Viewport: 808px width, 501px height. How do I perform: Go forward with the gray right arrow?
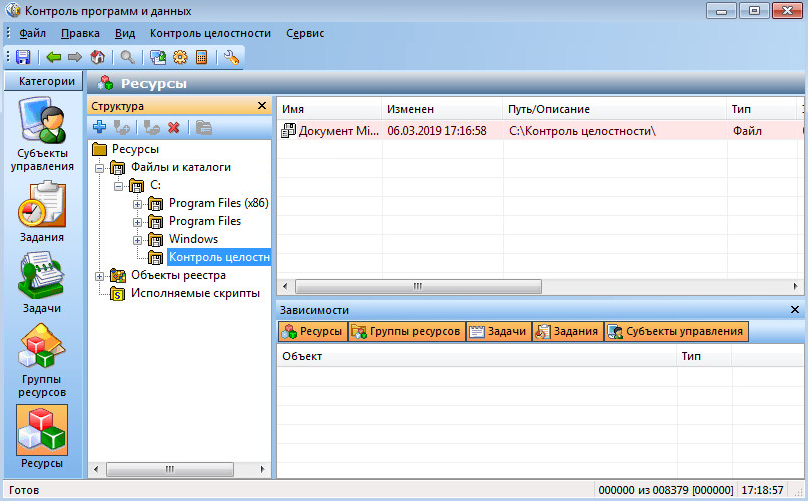pos(75,57)
